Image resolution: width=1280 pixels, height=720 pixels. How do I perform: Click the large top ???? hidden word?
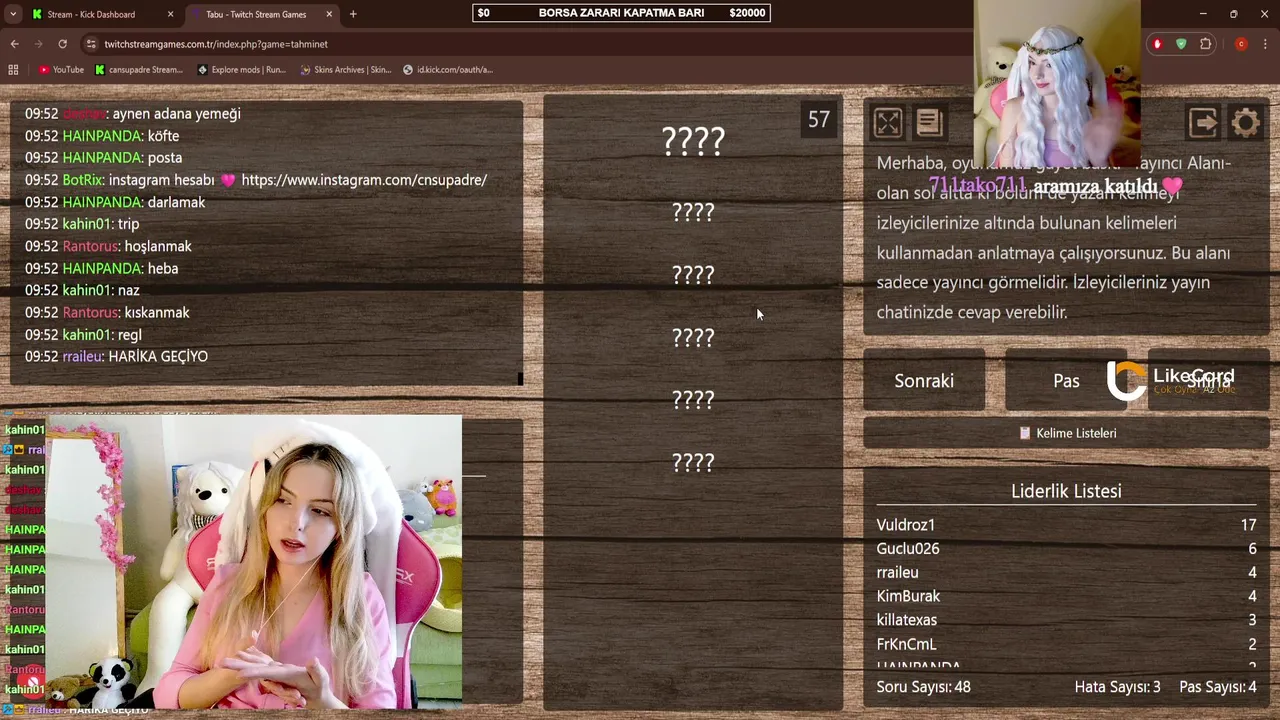[693, 141]
